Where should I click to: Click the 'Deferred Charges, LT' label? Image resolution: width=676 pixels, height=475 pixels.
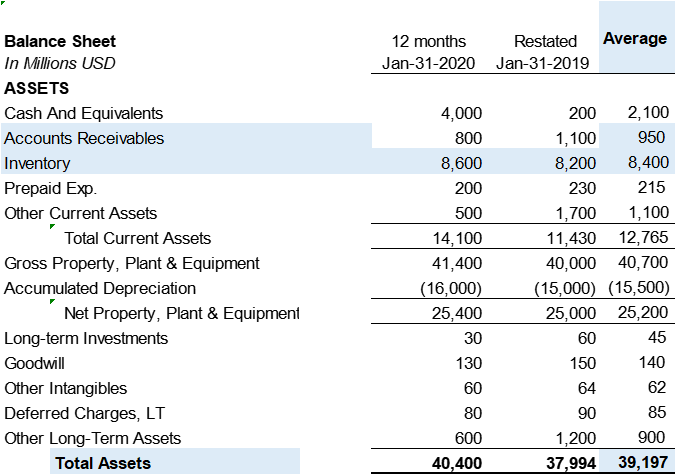coord(84,413)
